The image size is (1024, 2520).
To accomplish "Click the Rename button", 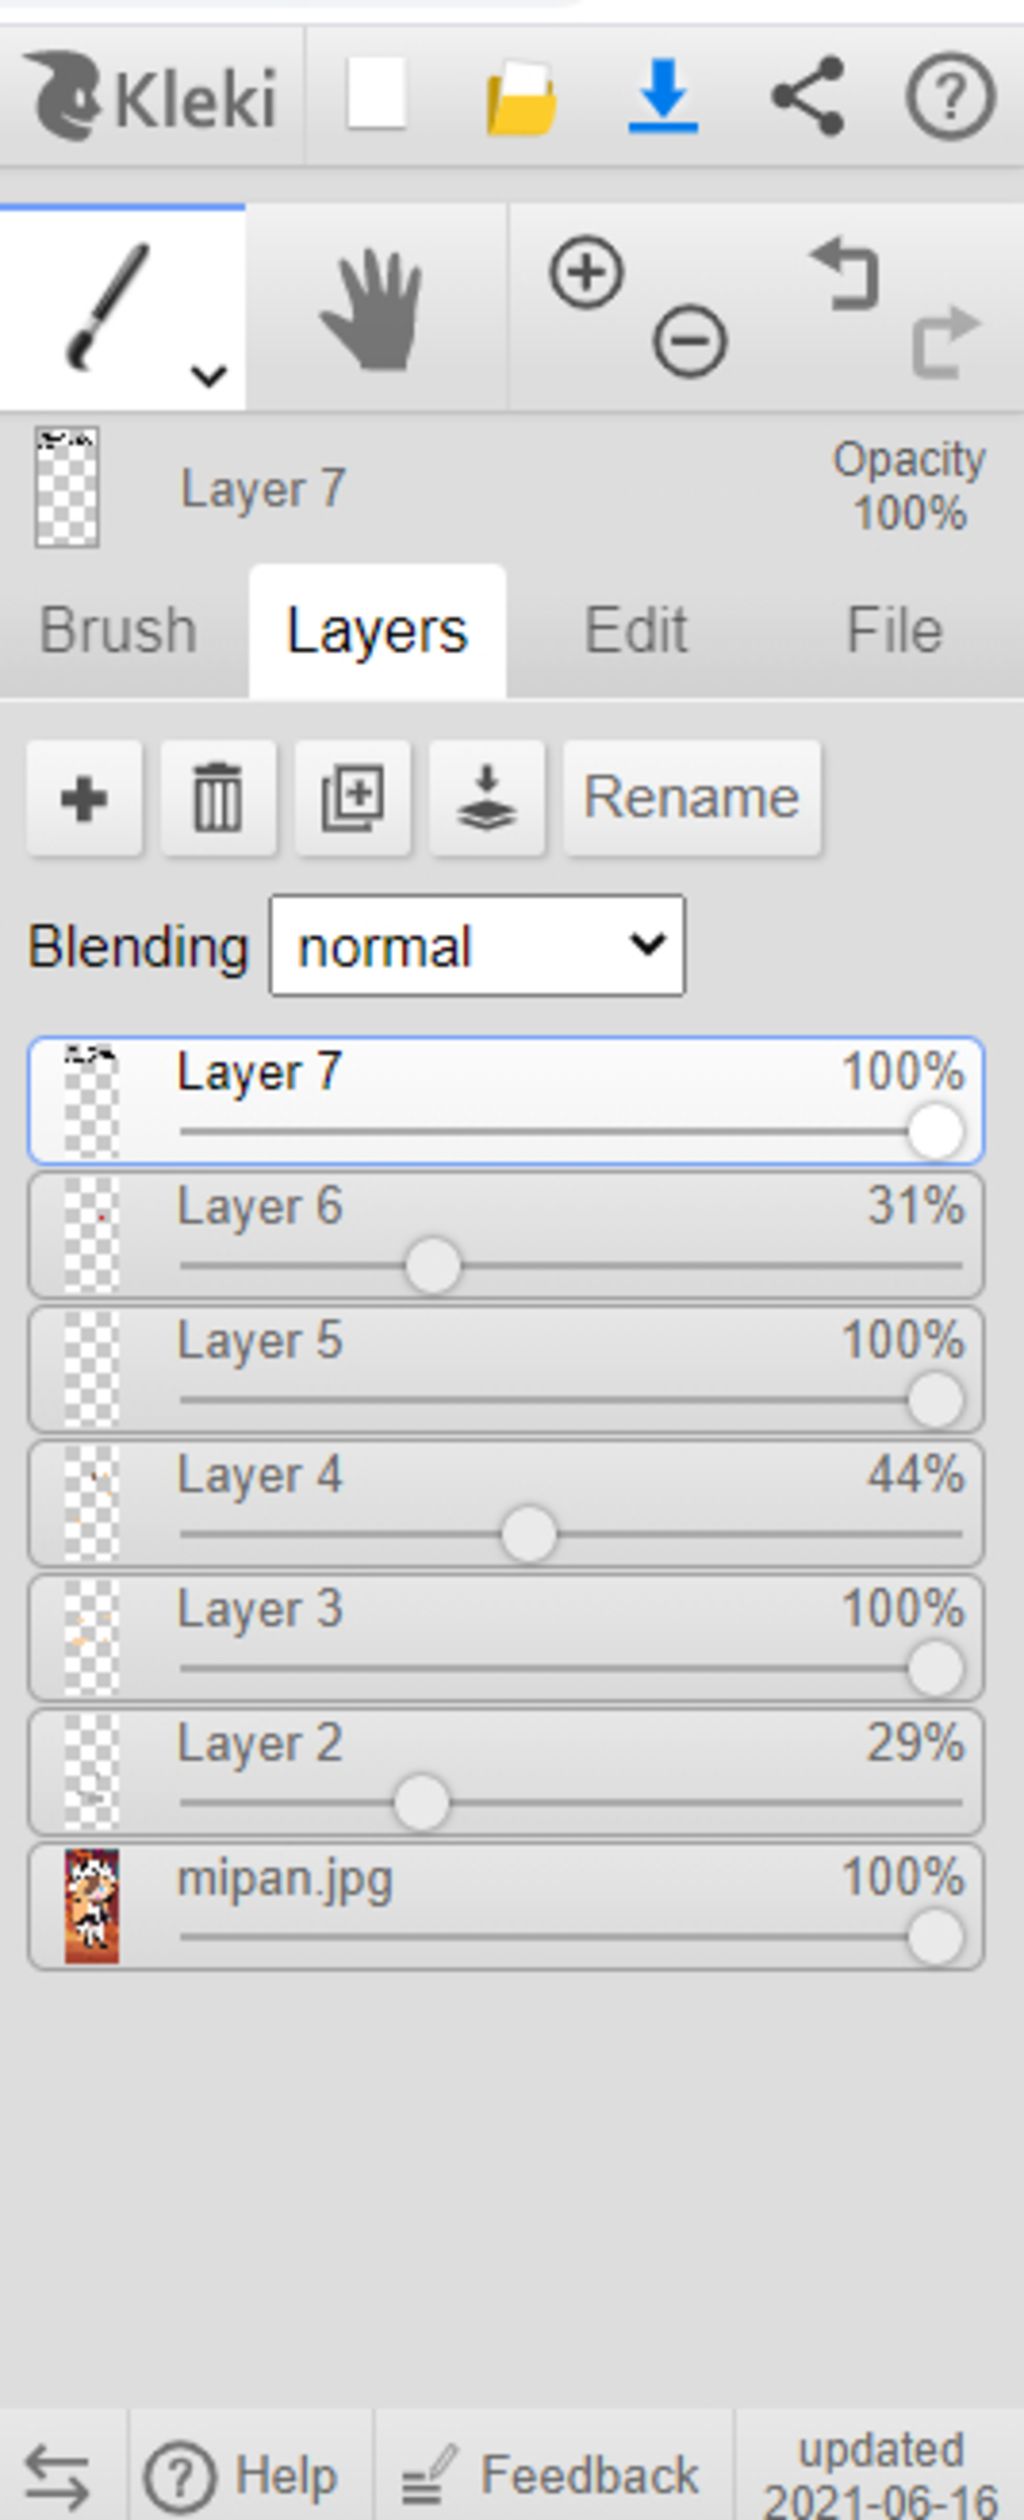I will (x=692, y=798).
